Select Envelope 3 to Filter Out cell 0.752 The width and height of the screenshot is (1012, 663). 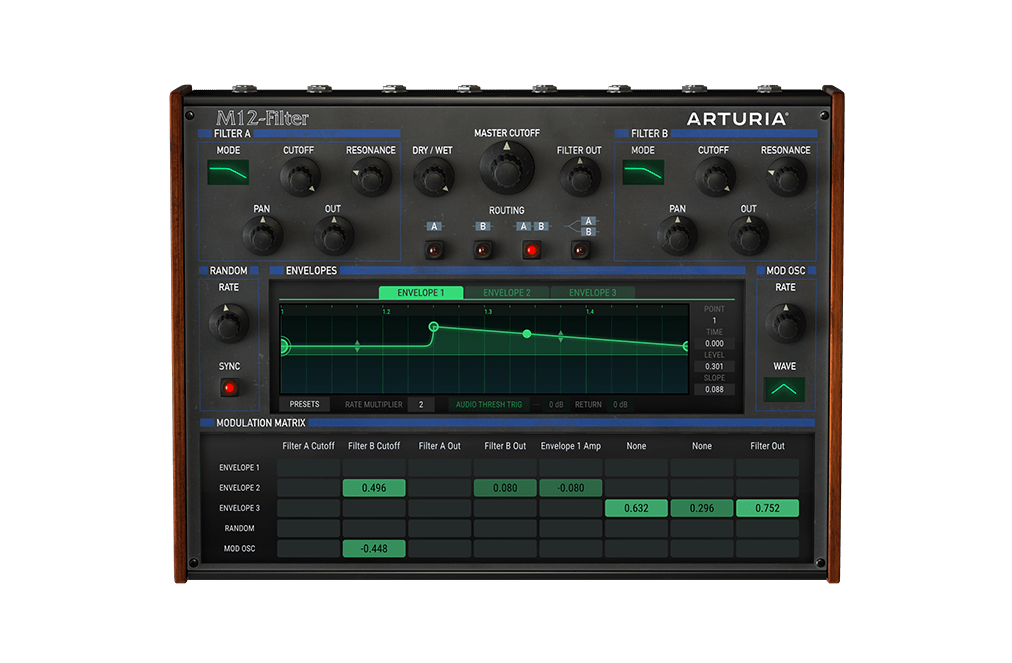pyautogui.click(x=767, y=508)
